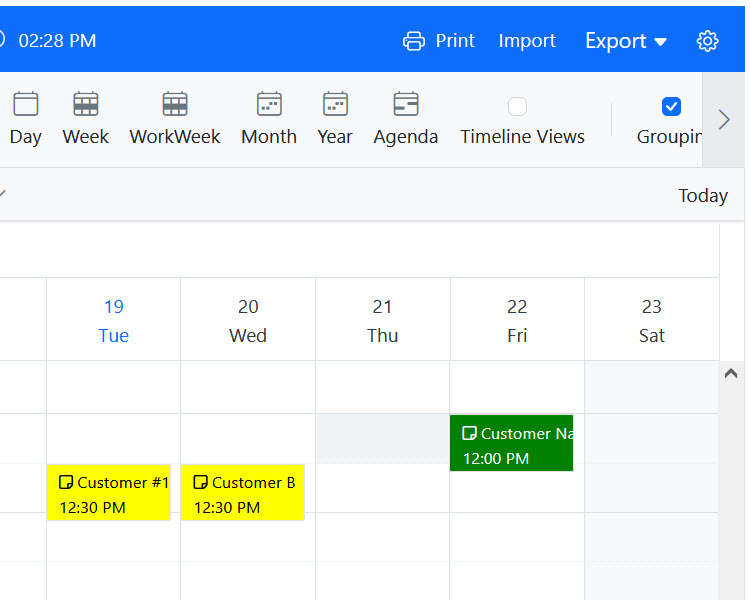Click note icon on Customer B appointment
Screen dimensions: 750x600
pyautogui.click(x=200, y=482)
